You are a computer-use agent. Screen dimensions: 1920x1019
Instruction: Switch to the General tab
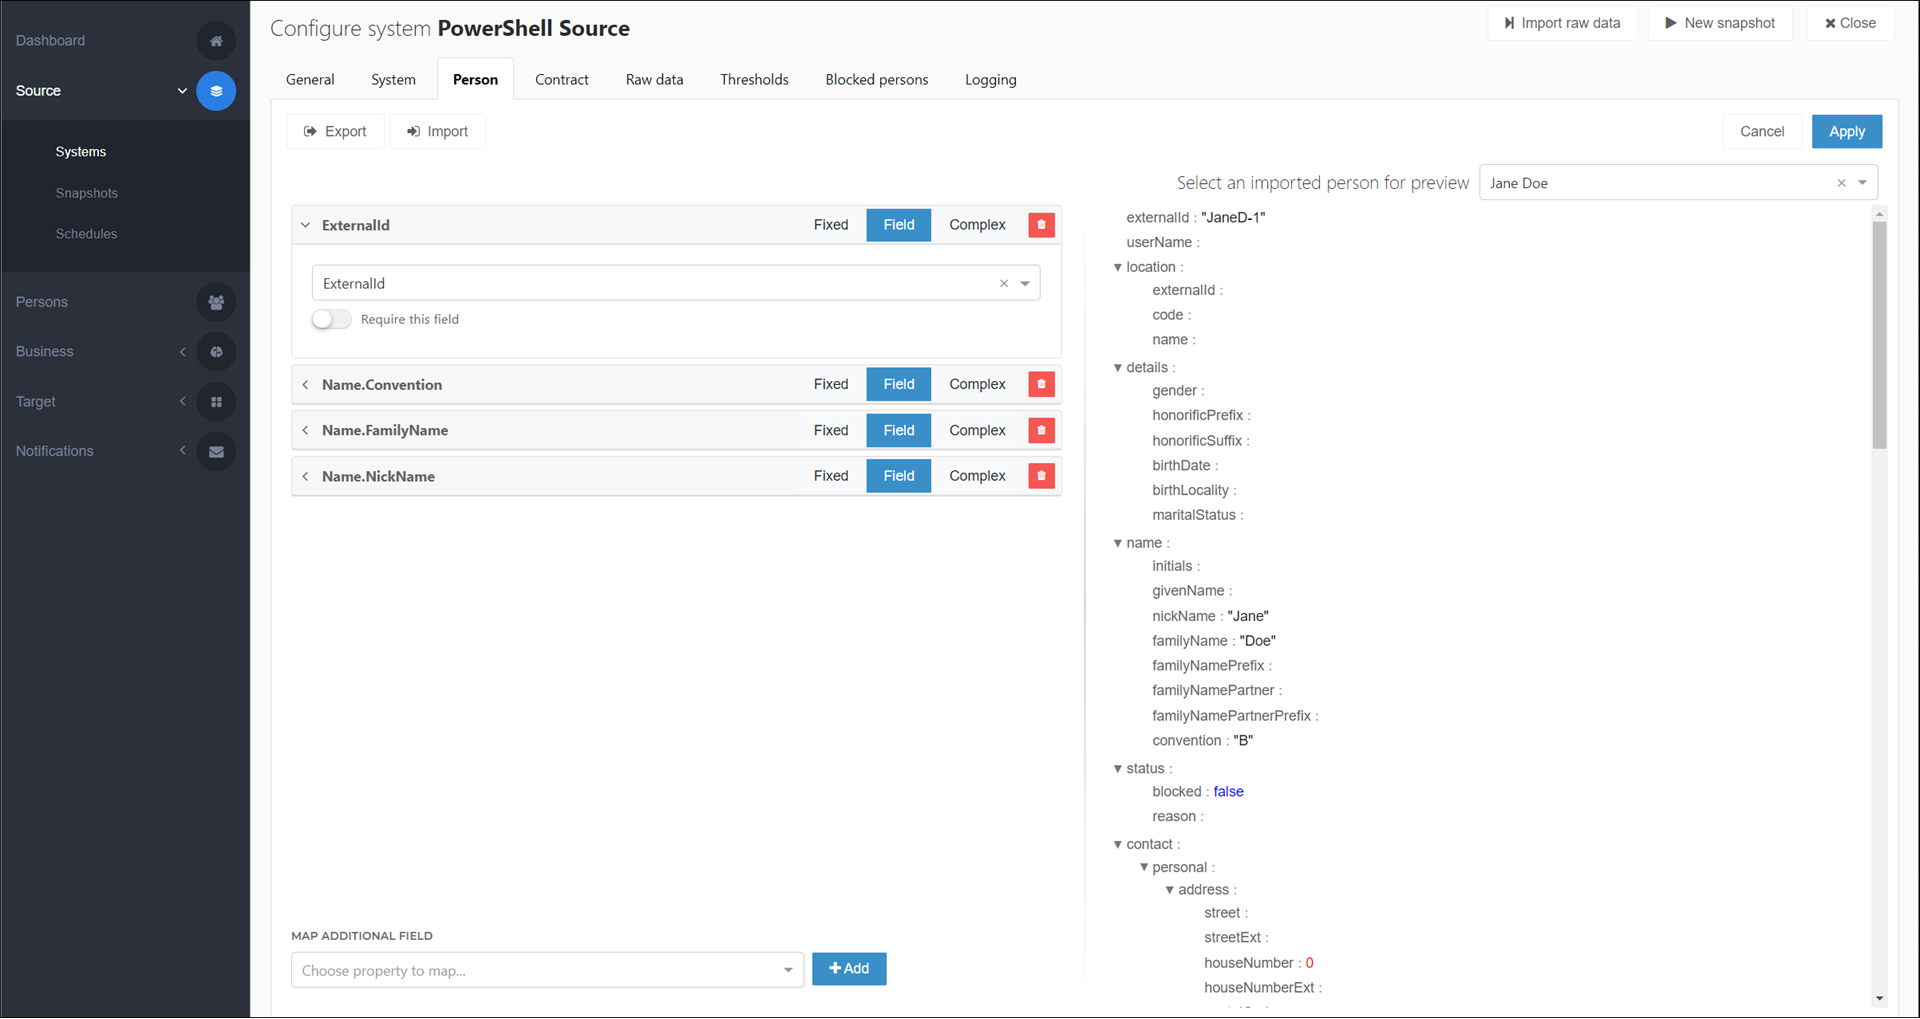click(310, 80)
